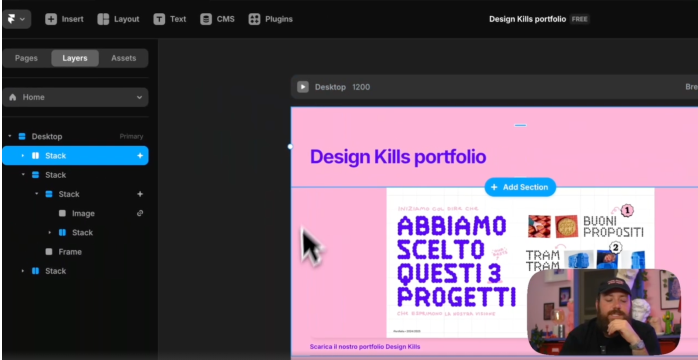
Task: Select the Design Kills portfolio heading on canvas
Action: [398, 157]
